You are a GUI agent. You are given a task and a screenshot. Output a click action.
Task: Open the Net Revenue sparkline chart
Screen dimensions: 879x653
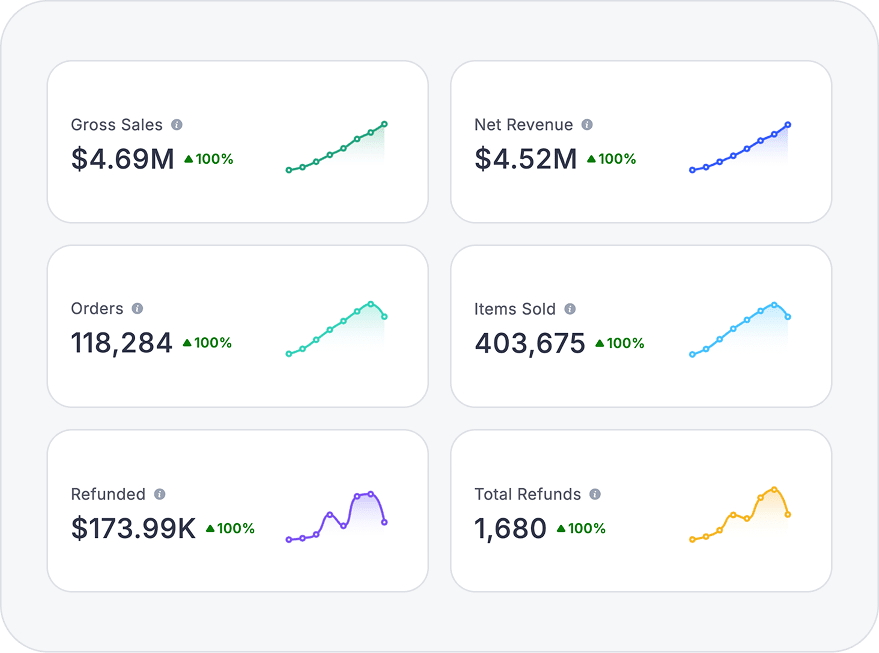coord(739,148)
